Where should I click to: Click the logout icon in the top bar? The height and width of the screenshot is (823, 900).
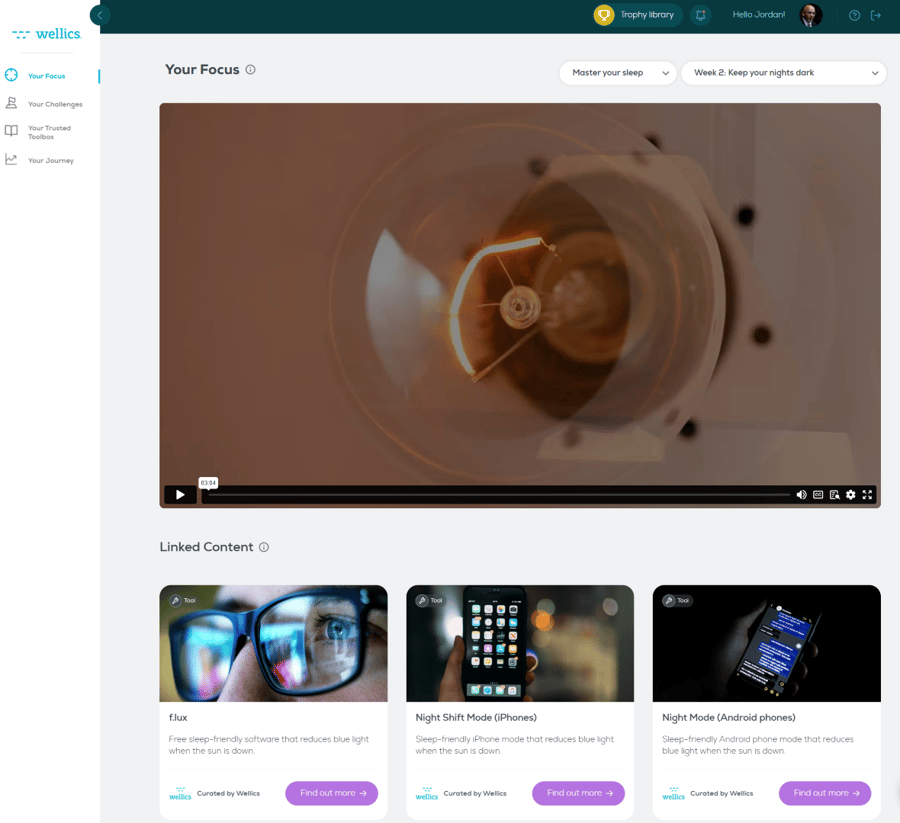coord(877,15)
